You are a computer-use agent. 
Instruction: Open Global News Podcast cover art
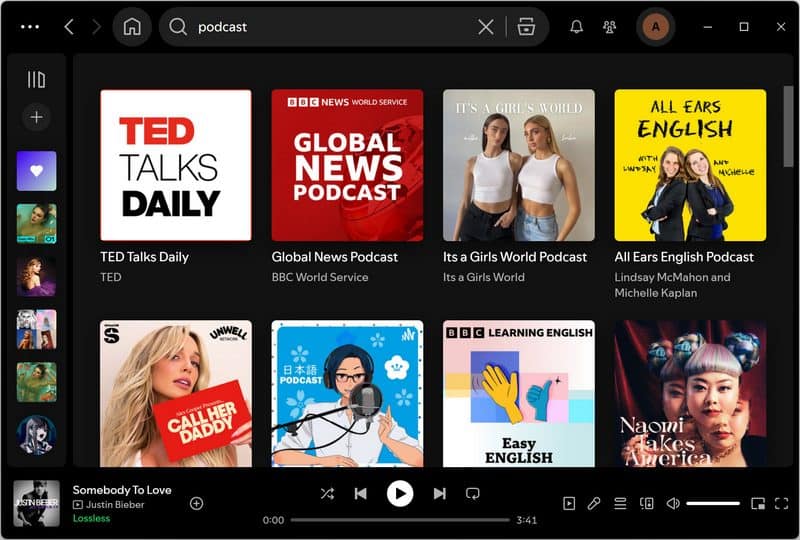(x=347, y=165)
